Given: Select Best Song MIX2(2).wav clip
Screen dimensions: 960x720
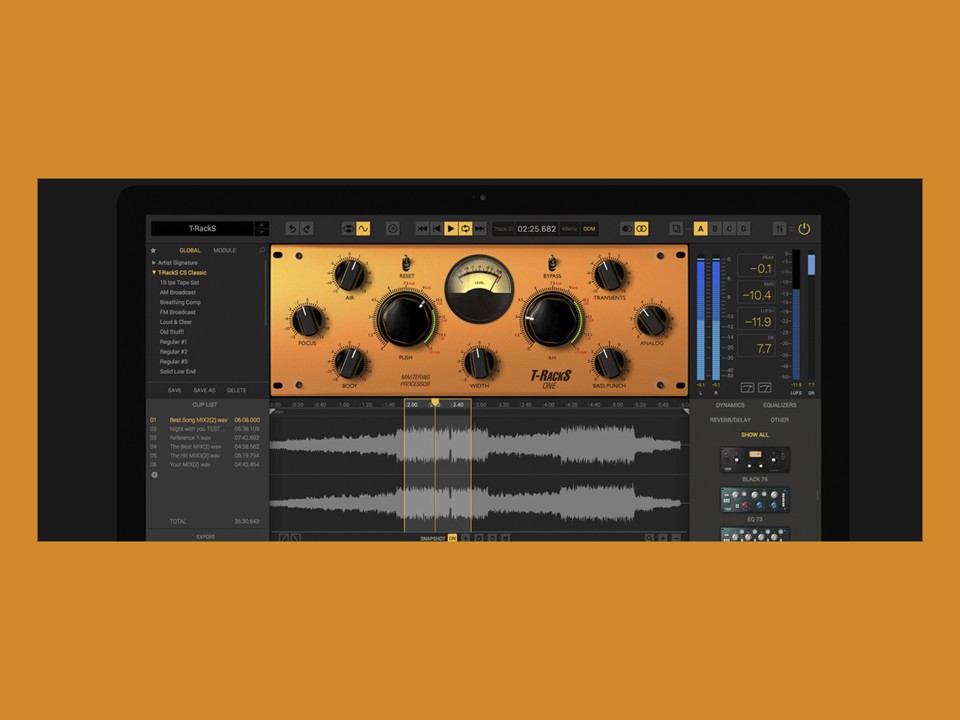Looking at the screenshot, I should 205,420.
